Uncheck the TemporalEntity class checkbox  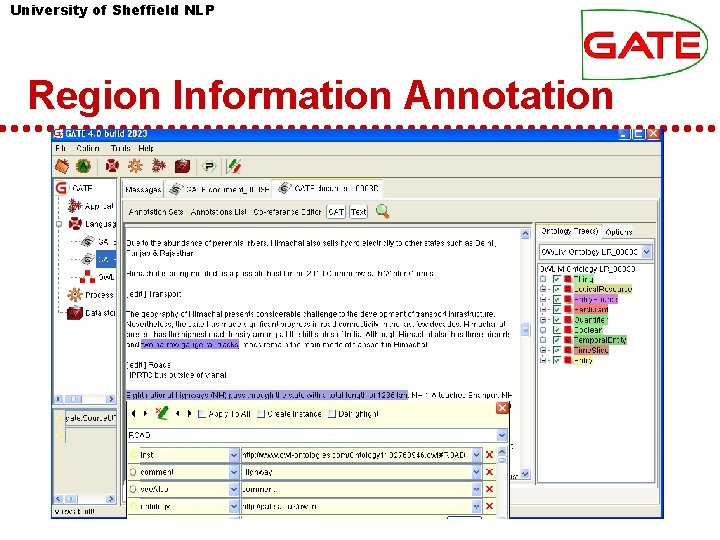tap(557, 340)
